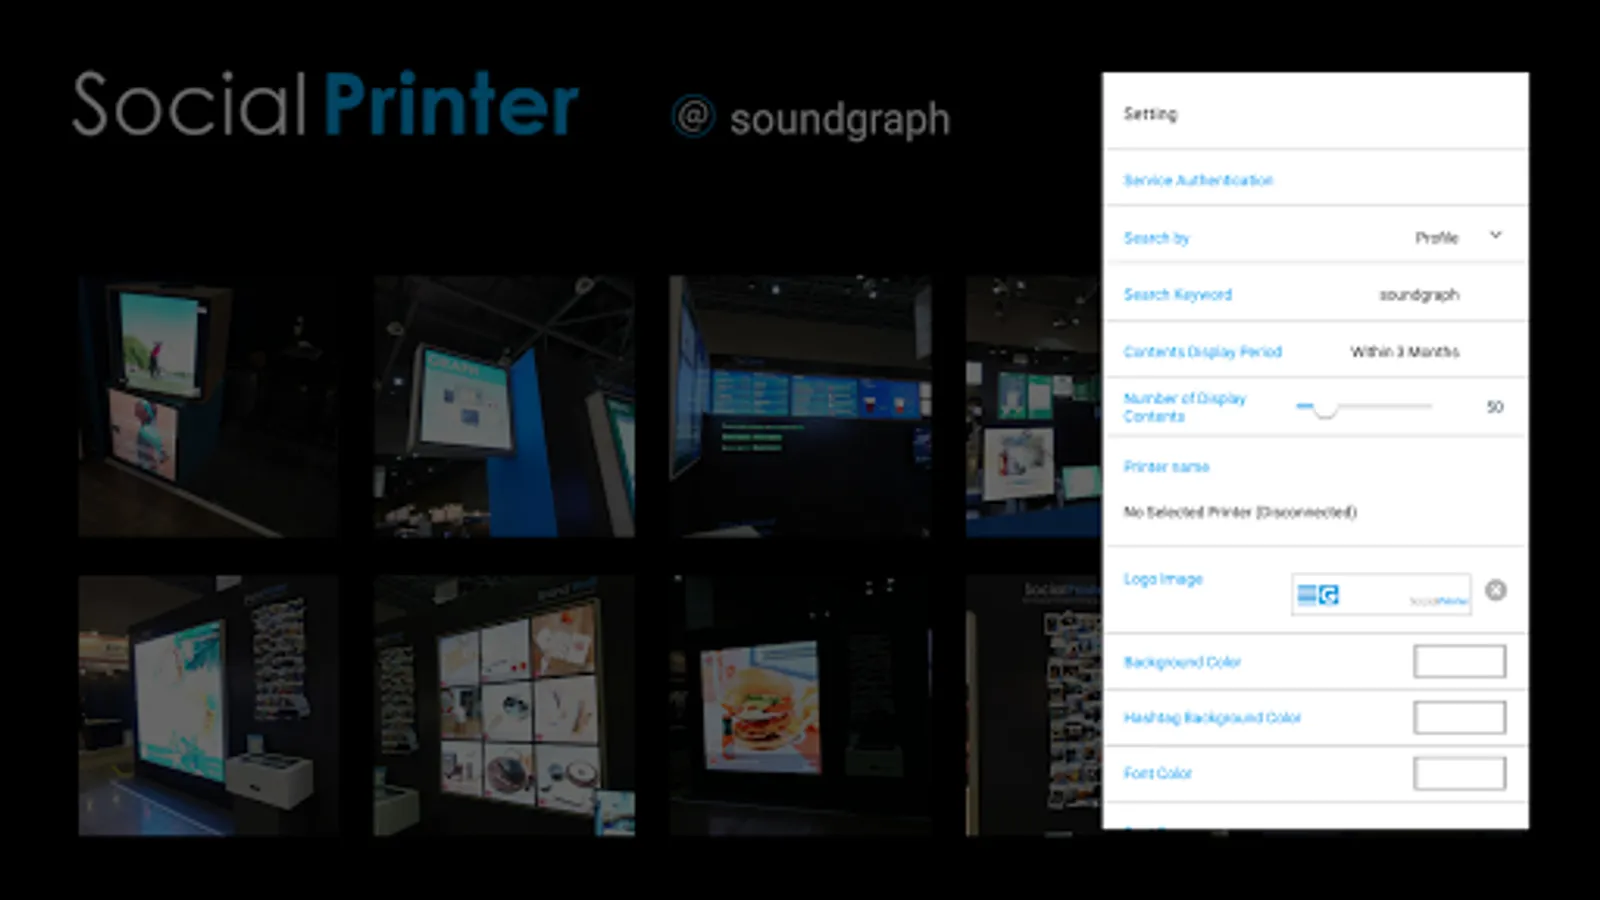Screen dimensions: 1600x900
Task: Open Service Authentication
Action: [1197, 180]
